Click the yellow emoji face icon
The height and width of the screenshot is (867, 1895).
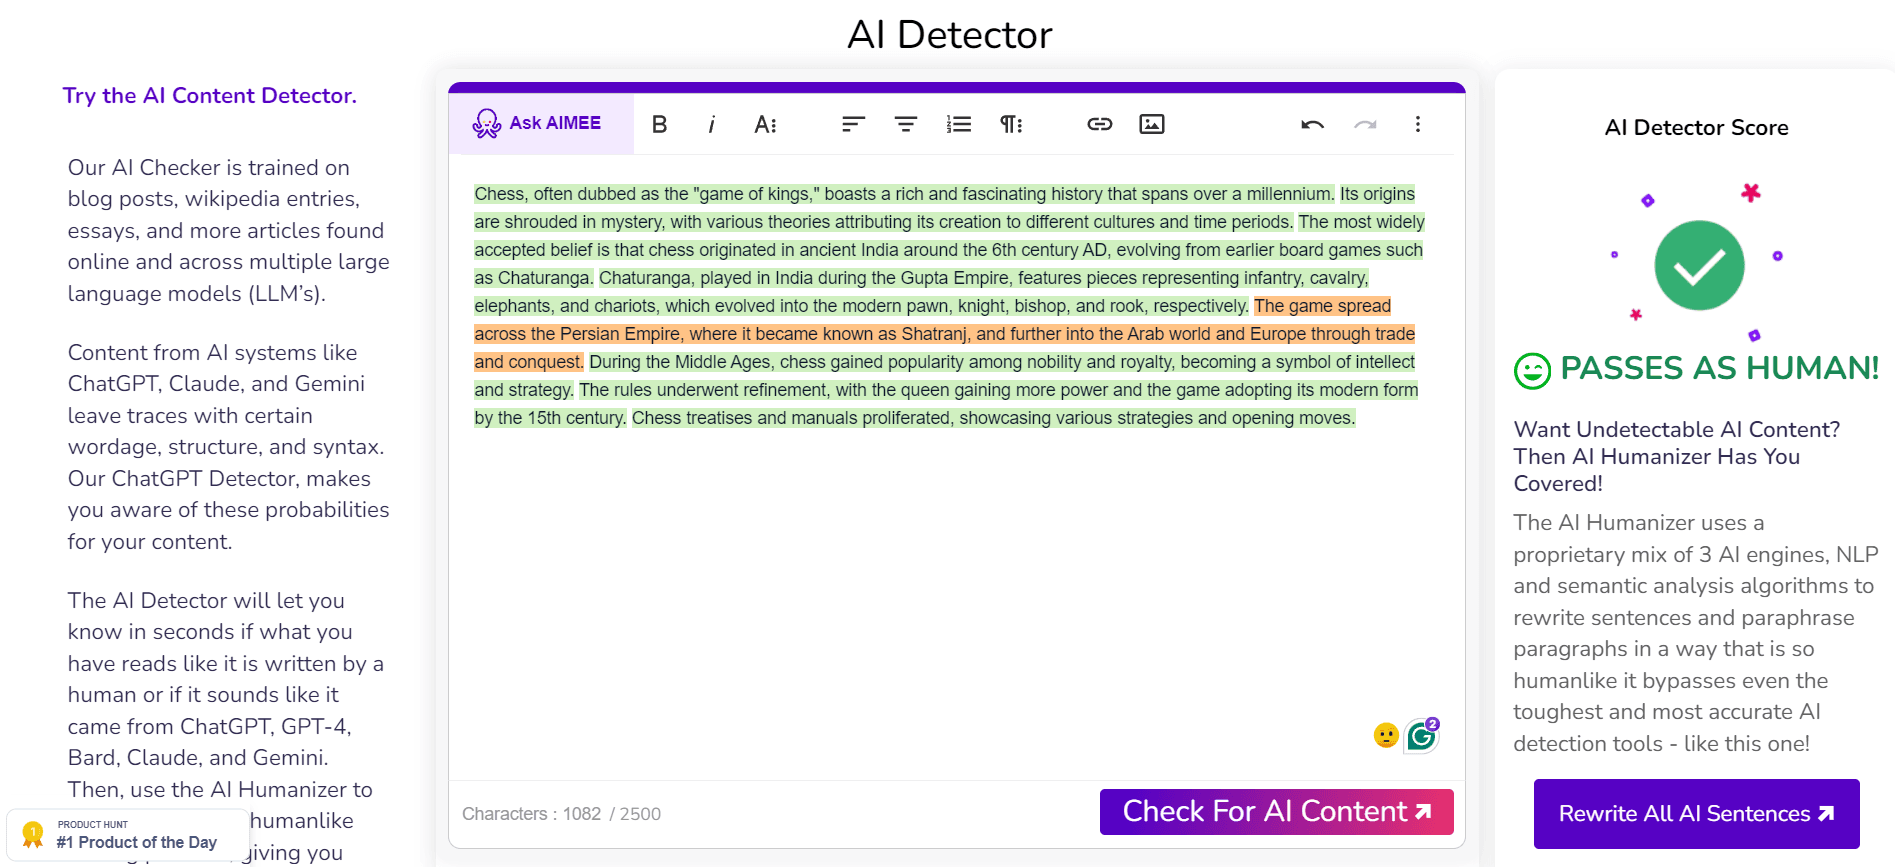click(x=1385, y=736)
